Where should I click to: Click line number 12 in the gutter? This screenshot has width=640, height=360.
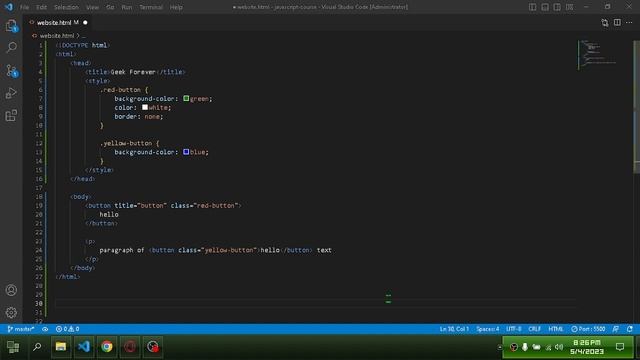pyautogui.click(x=39, y=143)
